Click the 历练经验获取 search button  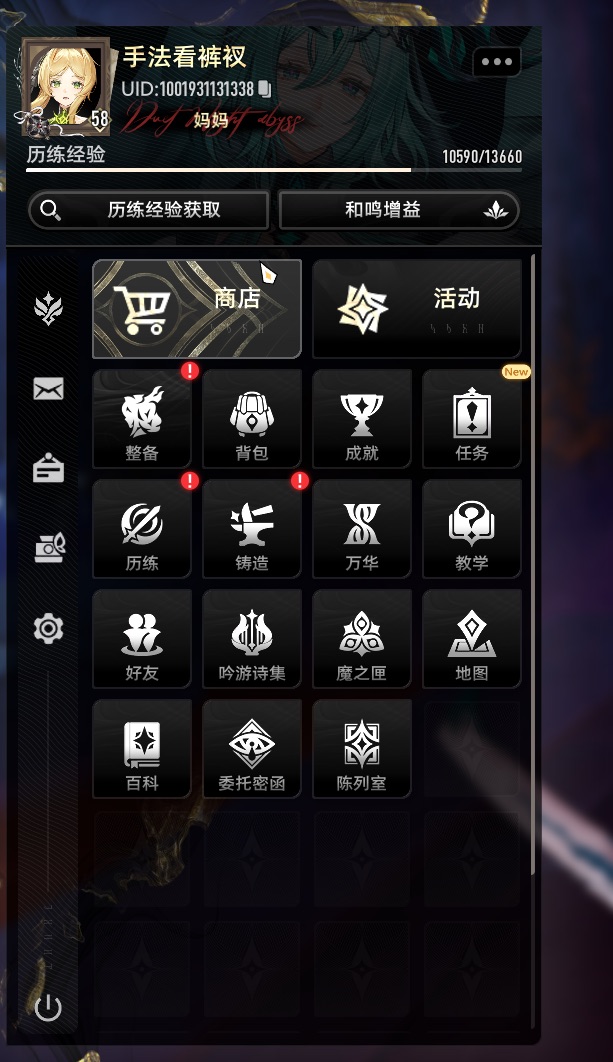pyautogui.click(x=149, y=210)
